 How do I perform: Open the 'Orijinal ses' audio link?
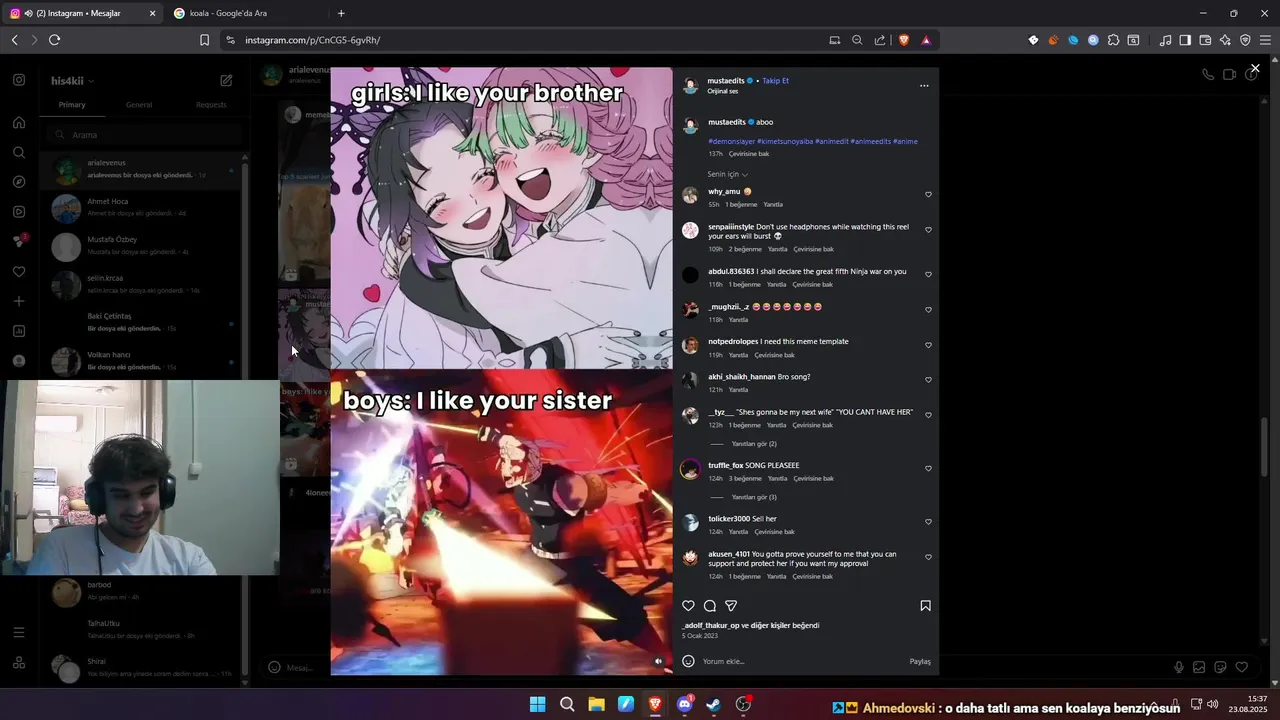(x=723, y=91)
